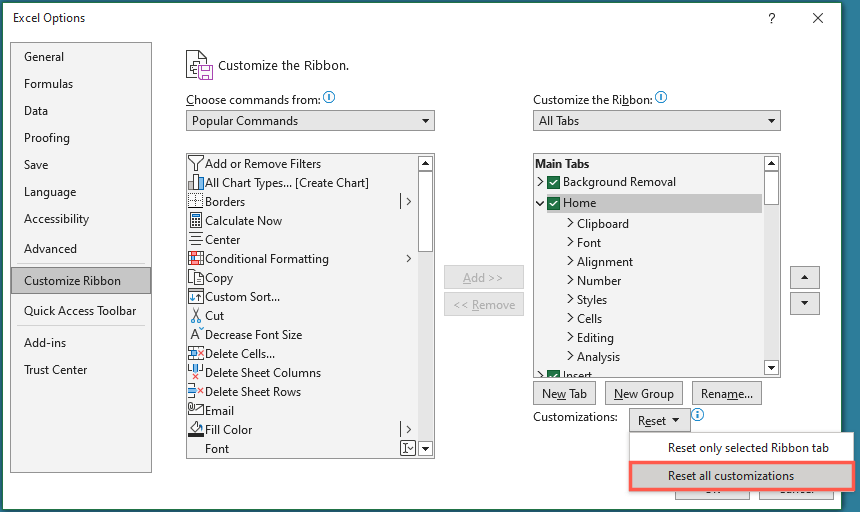Viewport: 860px width, 512px height.
Task: Select the All Chart Types command icon
Action: pos(196,182)
